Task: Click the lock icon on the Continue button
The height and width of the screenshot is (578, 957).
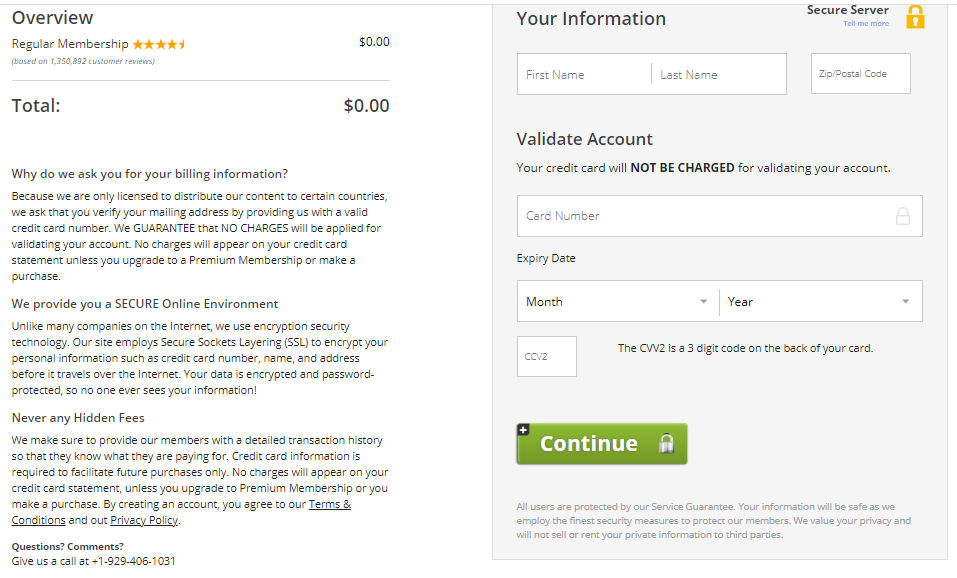Action: click(666, 444)
